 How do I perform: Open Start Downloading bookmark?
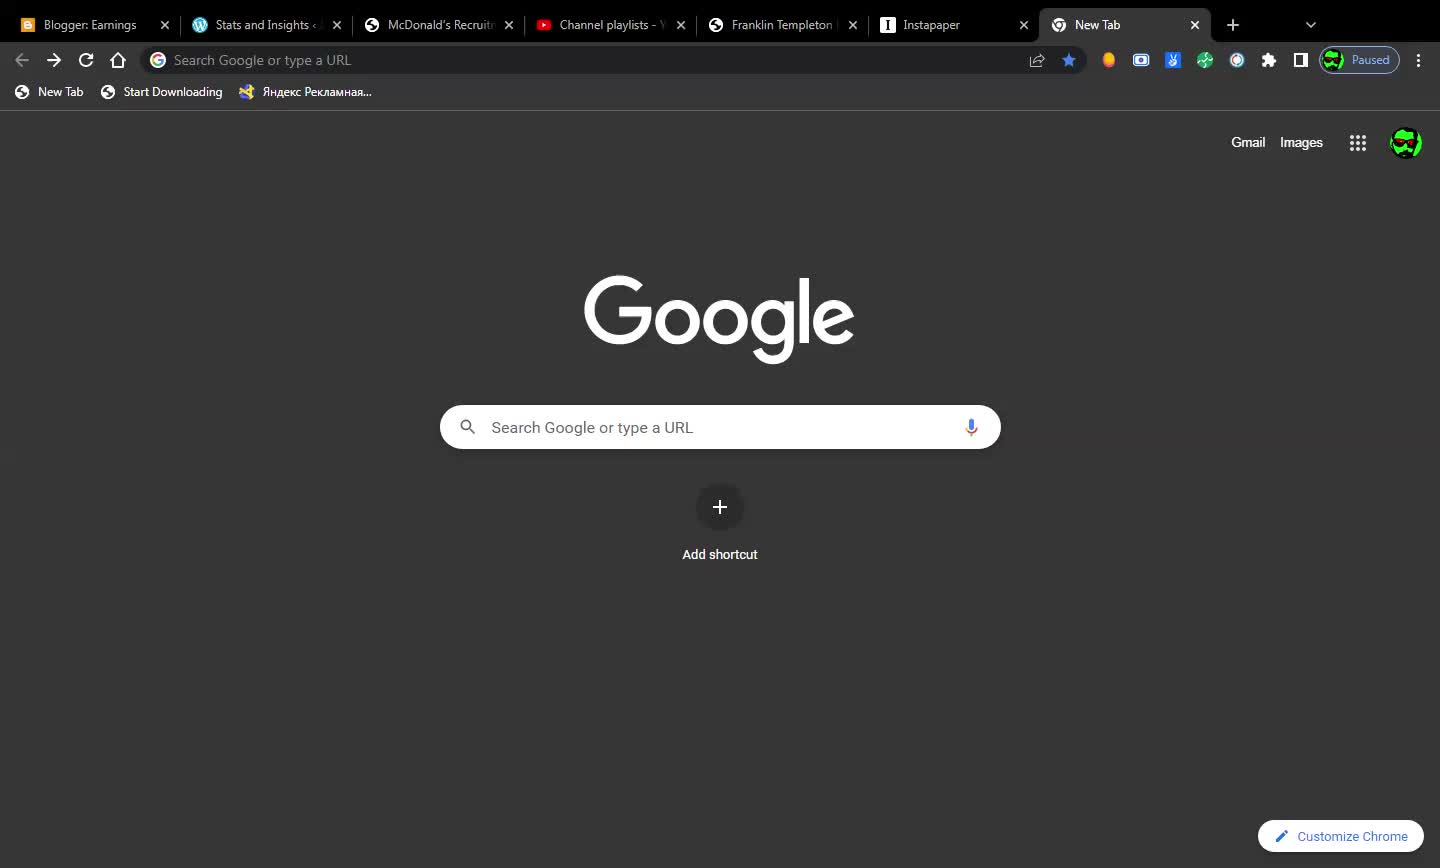coord(162,92)
